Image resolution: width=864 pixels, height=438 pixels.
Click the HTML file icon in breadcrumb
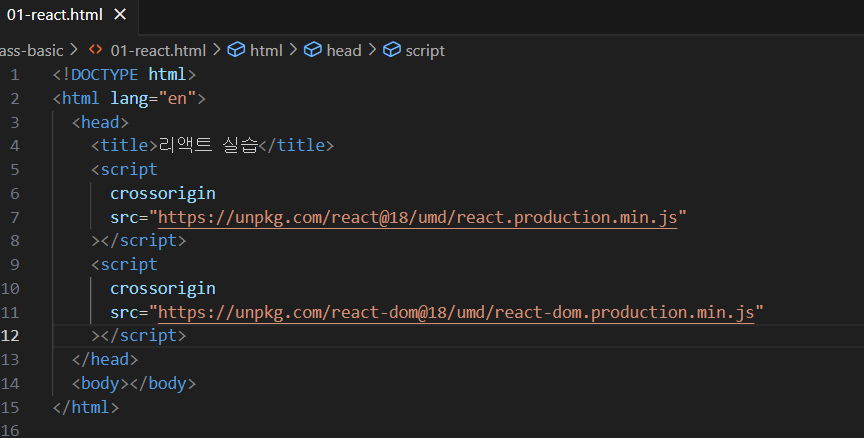click(95, 50)
